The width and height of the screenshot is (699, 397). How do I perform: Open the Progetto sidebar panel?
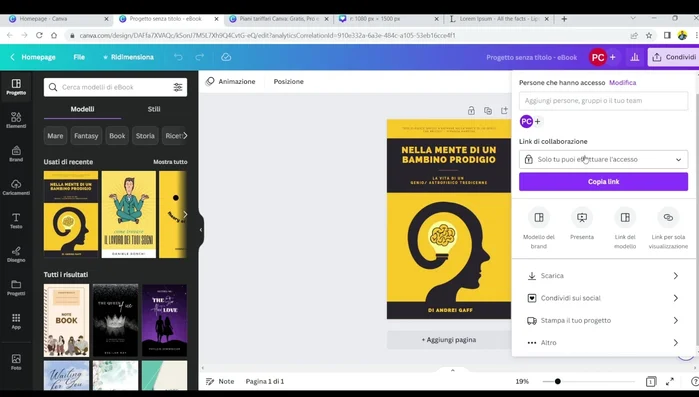16,87
